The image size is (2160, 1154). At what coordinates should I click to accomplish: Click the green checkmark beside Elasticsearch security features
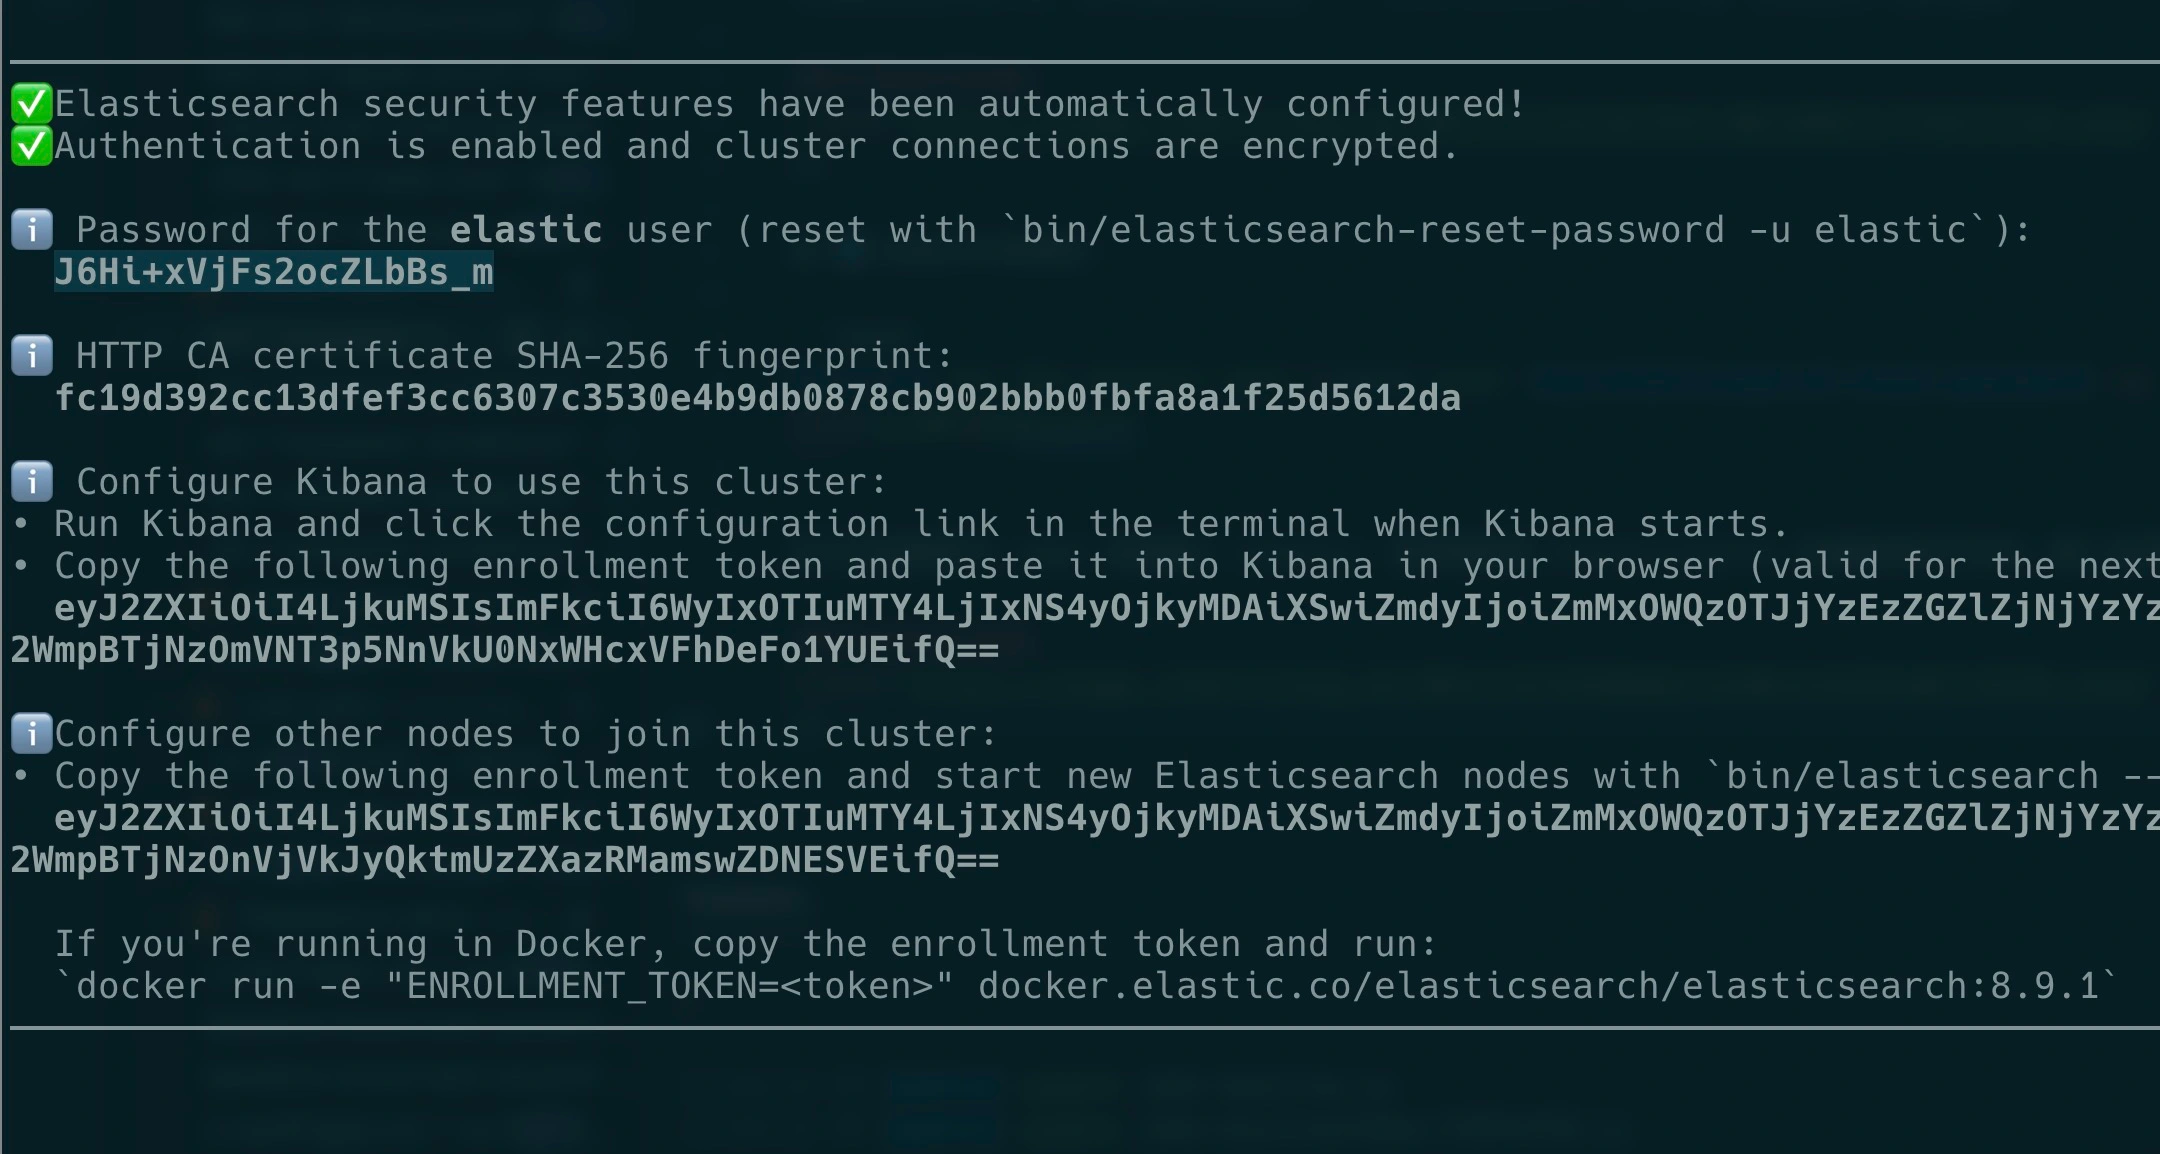tap(31, 104)
